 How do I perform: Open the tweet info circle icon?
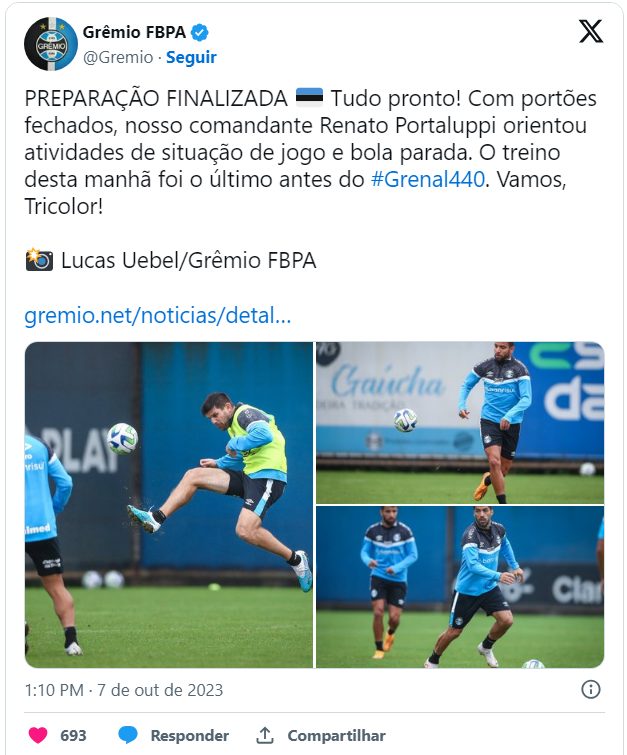click(590, 689)
